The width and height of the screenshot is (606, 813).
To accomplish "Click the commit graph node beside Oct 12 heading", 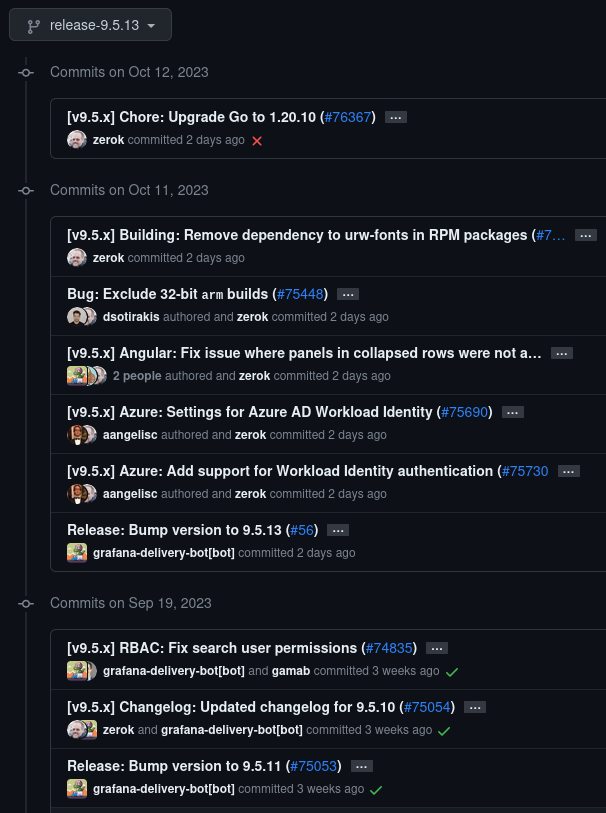I will point(26,72).
